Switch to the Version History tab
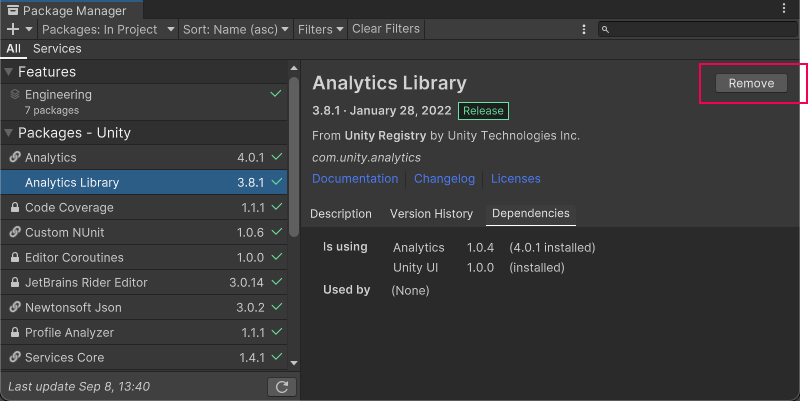 [x=431, y=214]
